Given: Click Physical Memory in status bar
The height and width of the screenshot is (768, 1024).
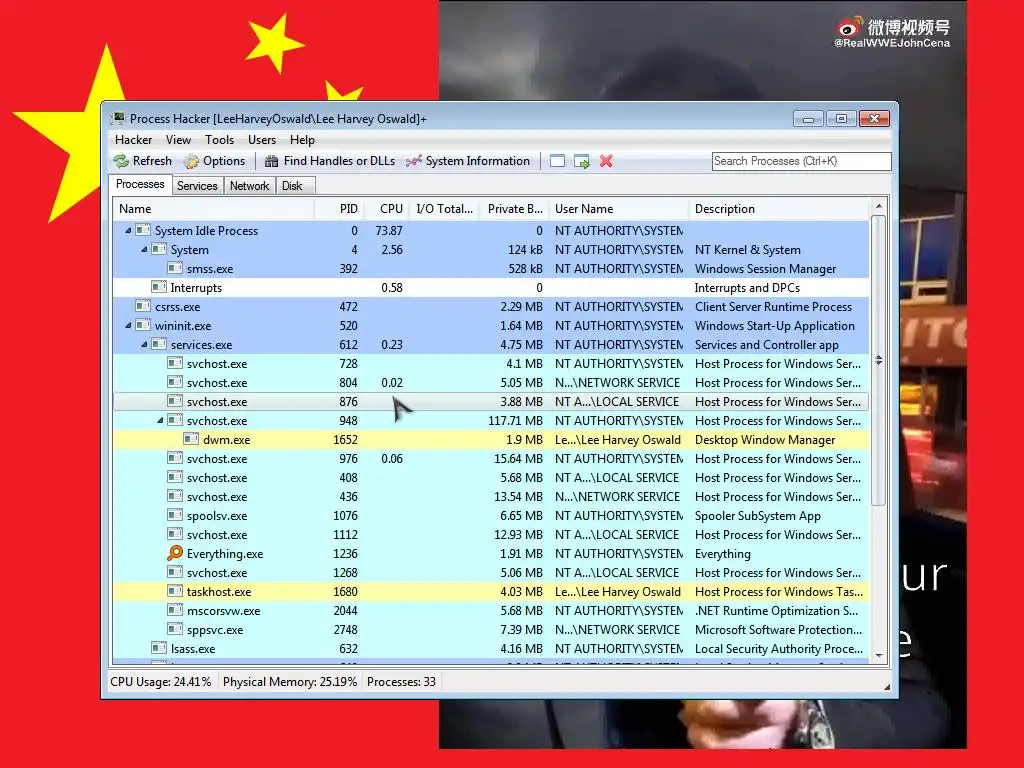Looking at the screenshot, I should [290, 682].
